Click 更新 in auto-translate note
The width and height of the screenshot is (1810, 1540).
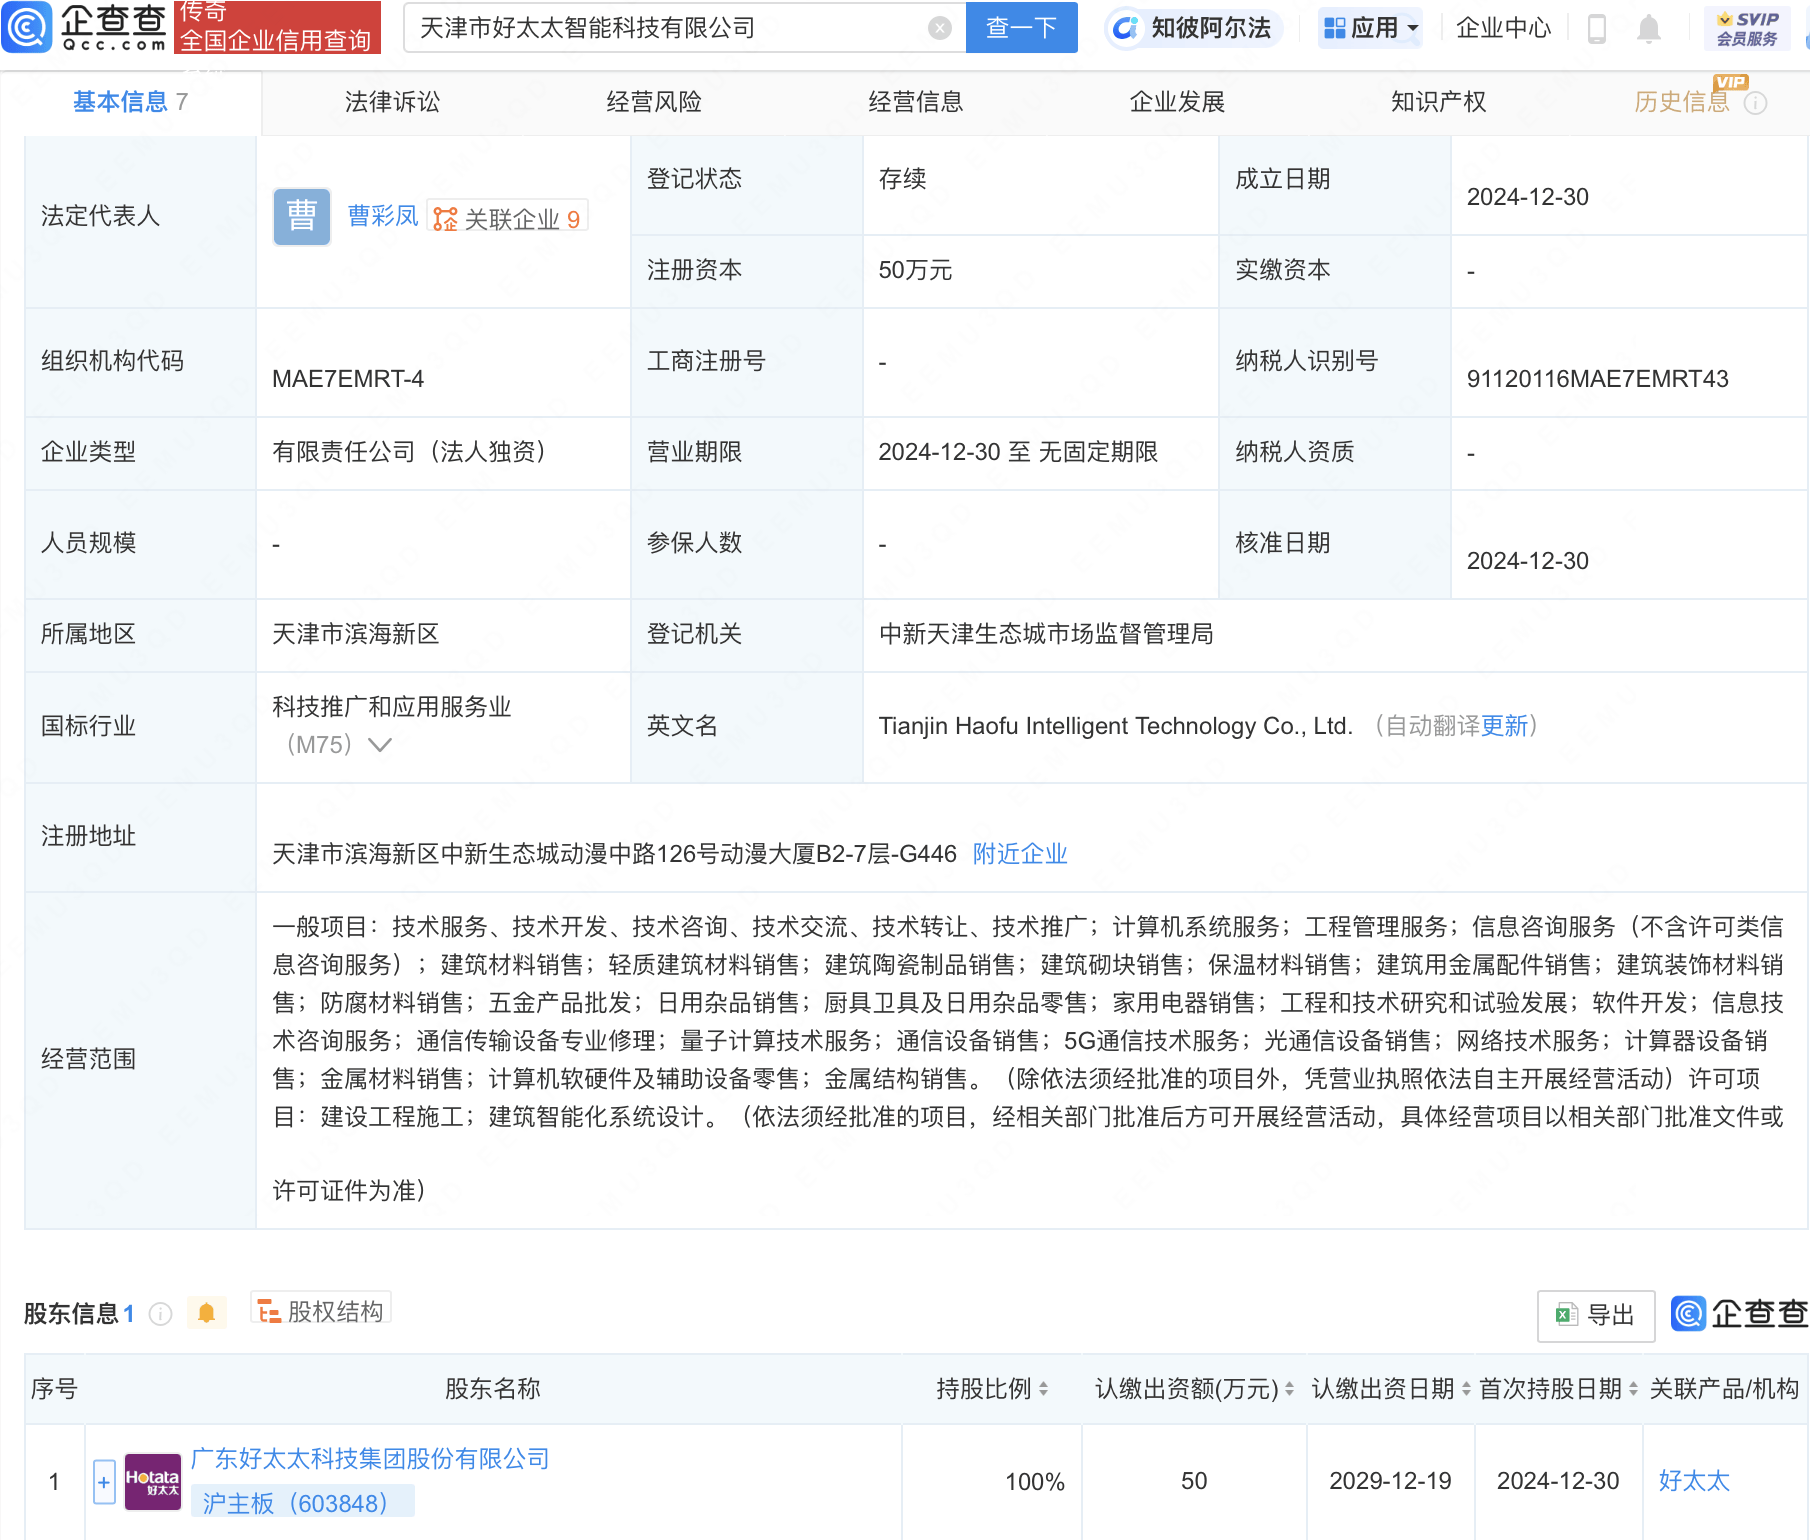1504,726
